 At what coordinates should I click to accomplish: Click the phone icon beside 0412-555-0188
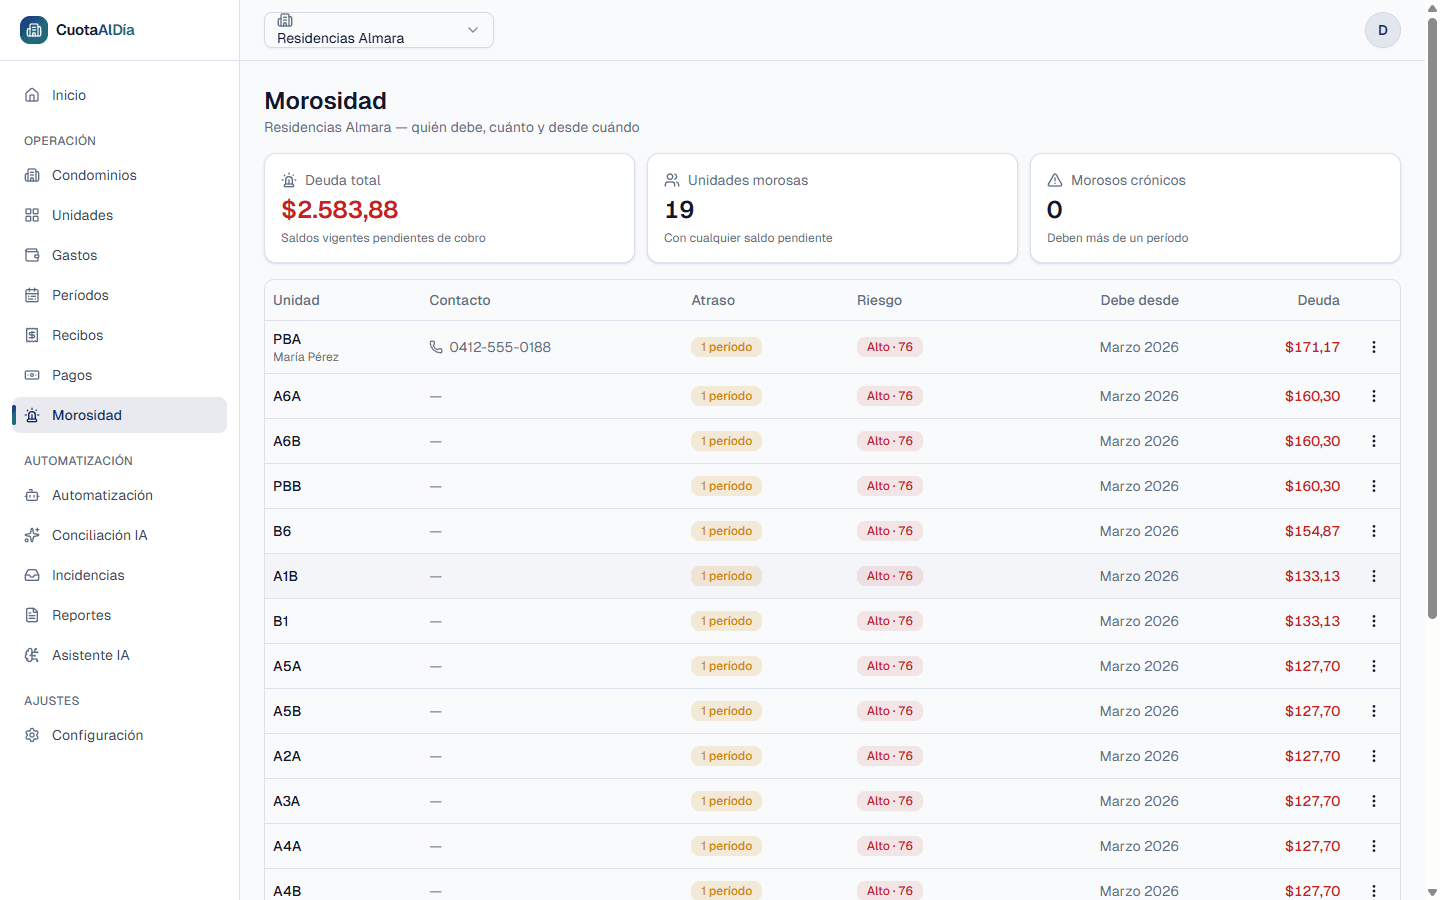coord(436,347)
